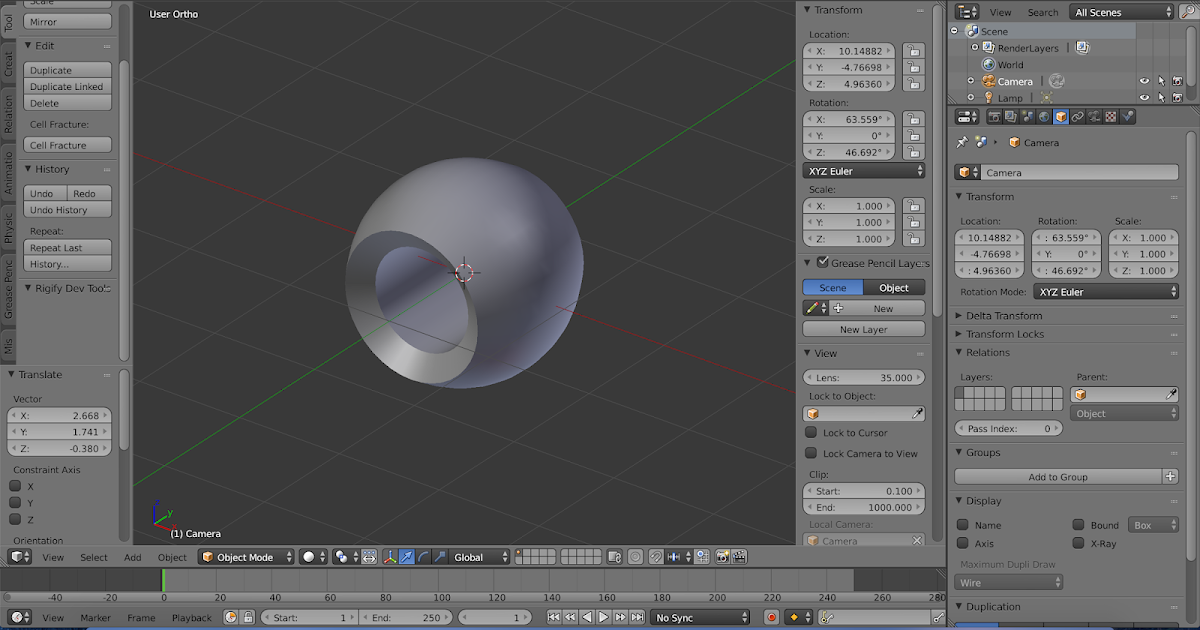Click the Clip End 1000.000 slider

[x=864, y=507]
